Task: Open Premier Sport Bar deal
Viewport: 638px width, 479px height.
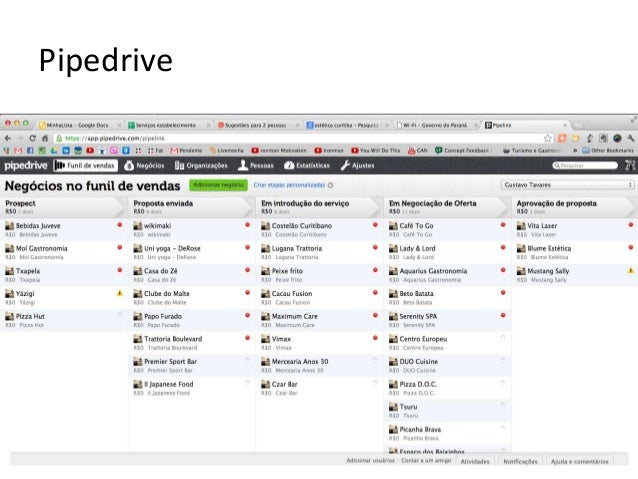Action: 192,365
